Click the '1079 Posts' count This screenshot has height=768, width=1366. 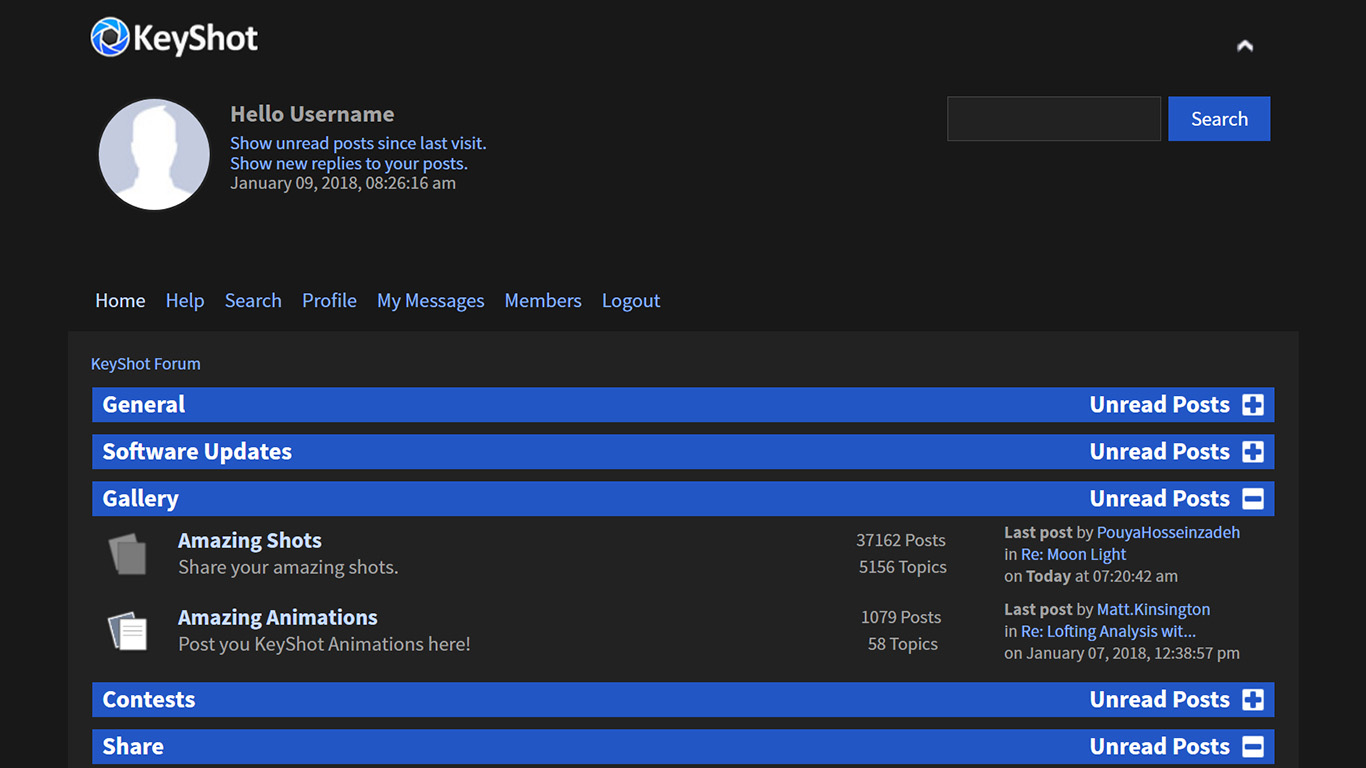(x=901, y=617)
